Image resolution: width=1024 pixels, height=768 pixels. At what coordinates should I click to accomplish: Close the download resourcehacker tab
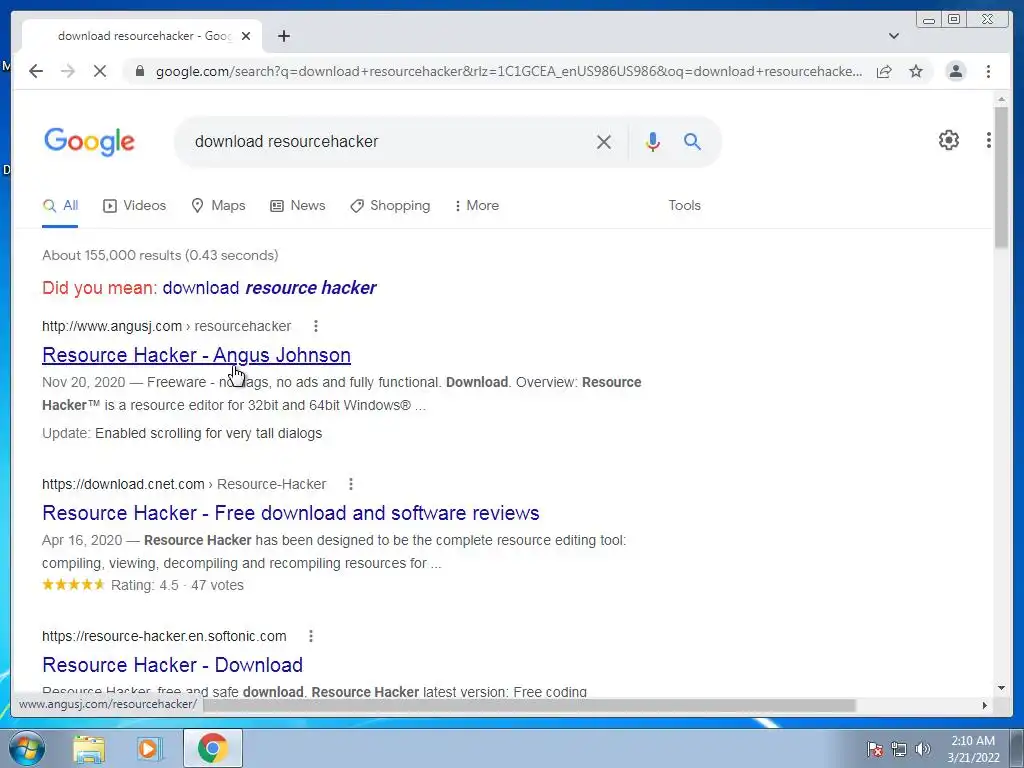pos(246,36)
